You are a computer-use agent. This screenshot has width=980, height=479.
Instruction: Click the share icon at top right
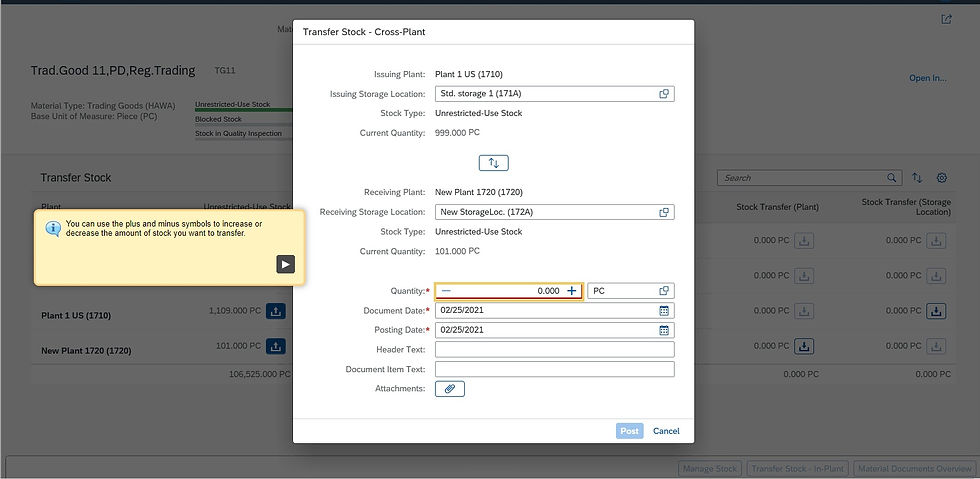(x=946, y=19)
